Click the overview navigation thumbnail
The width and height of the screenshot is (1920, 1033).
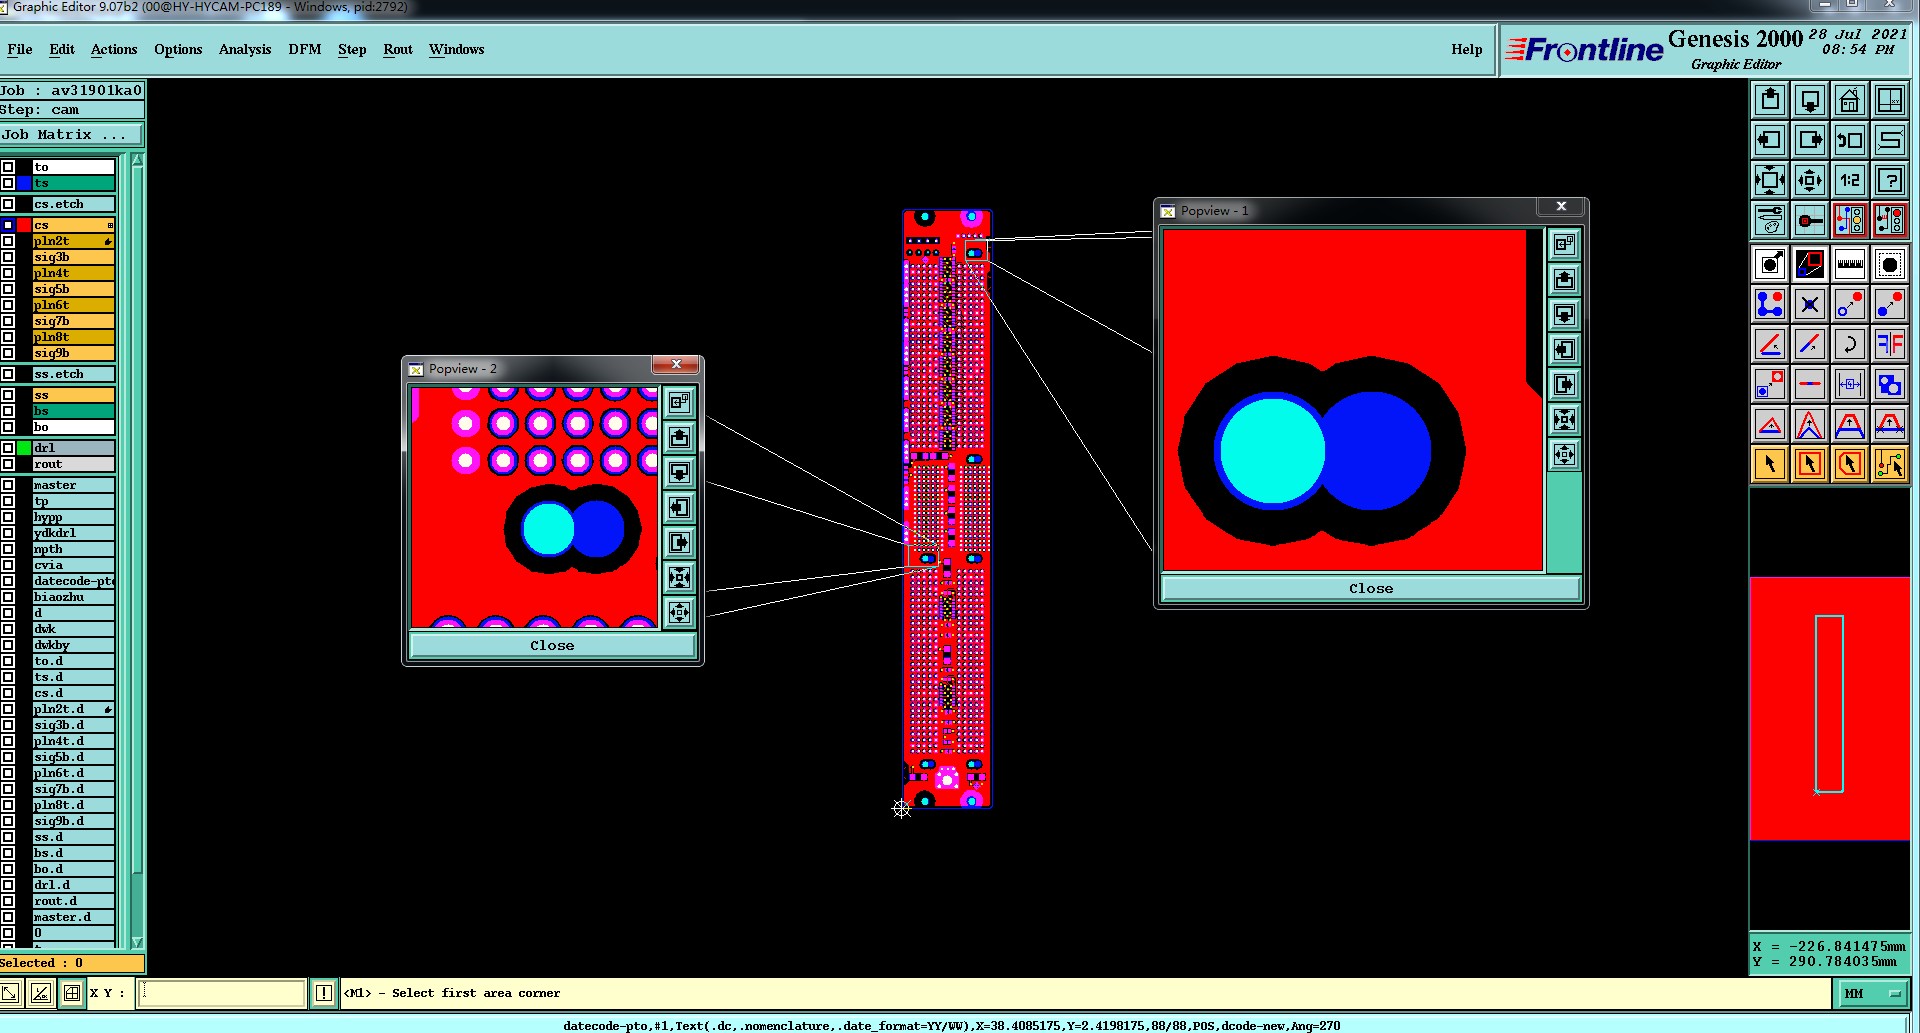1829,708
